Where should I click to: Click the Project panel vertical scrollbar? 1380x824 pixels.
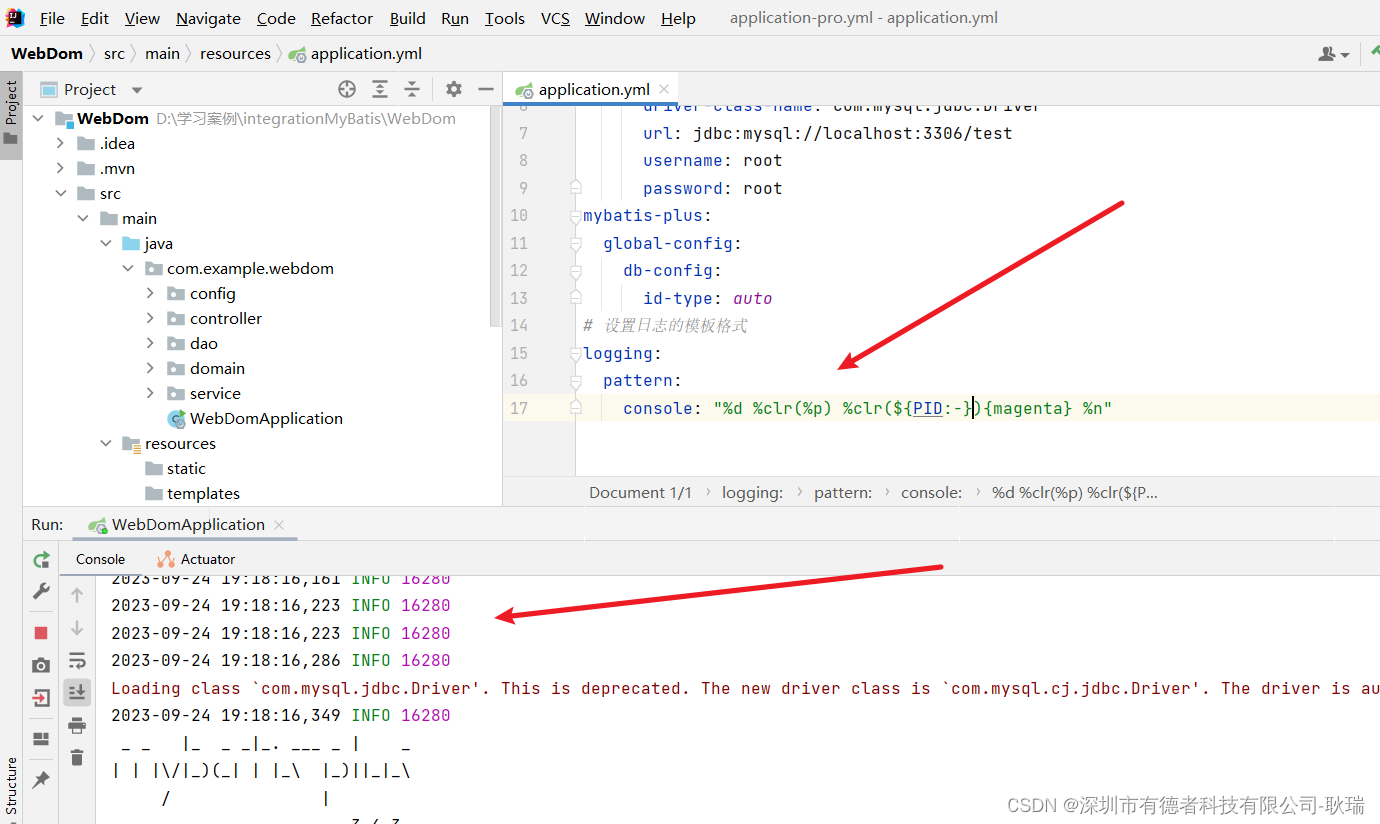496,215
